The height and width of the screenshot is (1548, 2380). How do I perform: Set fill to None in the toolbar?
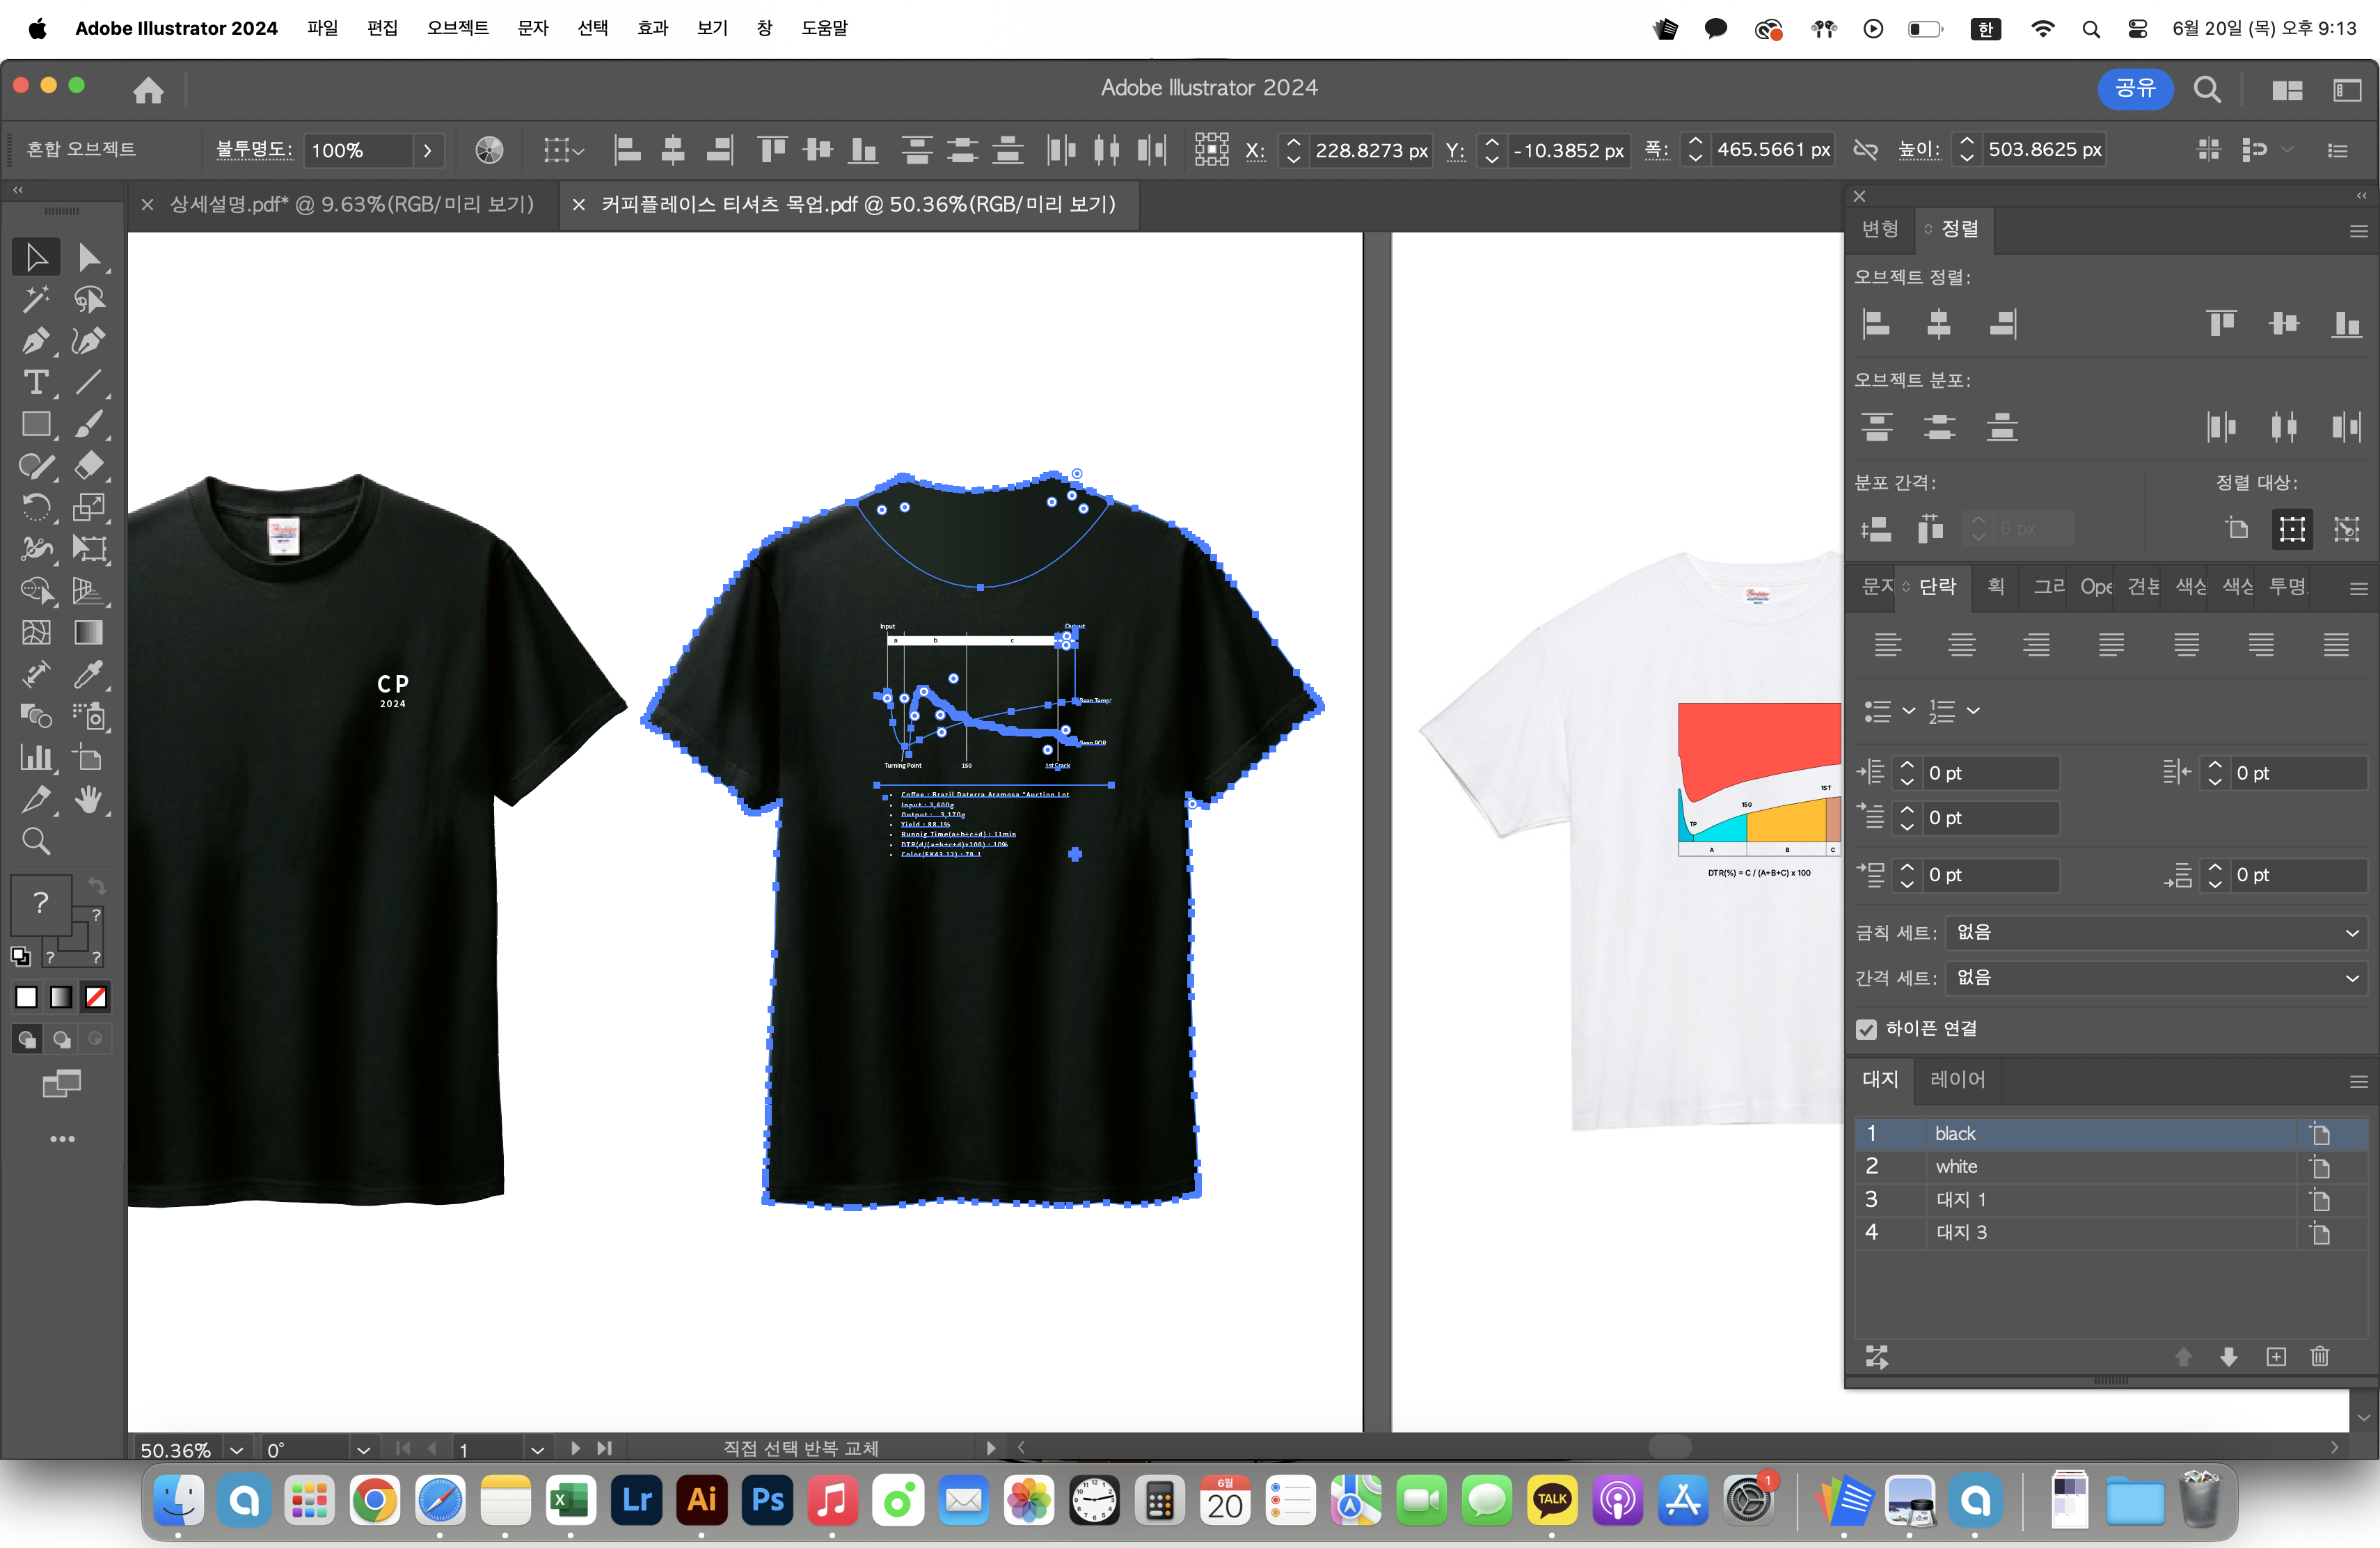point(96,997)
